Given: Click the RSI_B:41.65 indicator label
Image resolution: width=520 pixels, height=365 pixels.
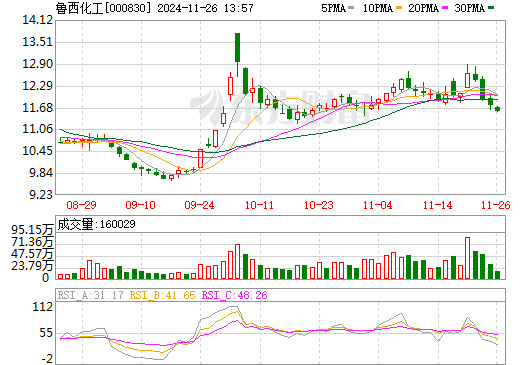Looking at the screenshot, I should [162, 295].
